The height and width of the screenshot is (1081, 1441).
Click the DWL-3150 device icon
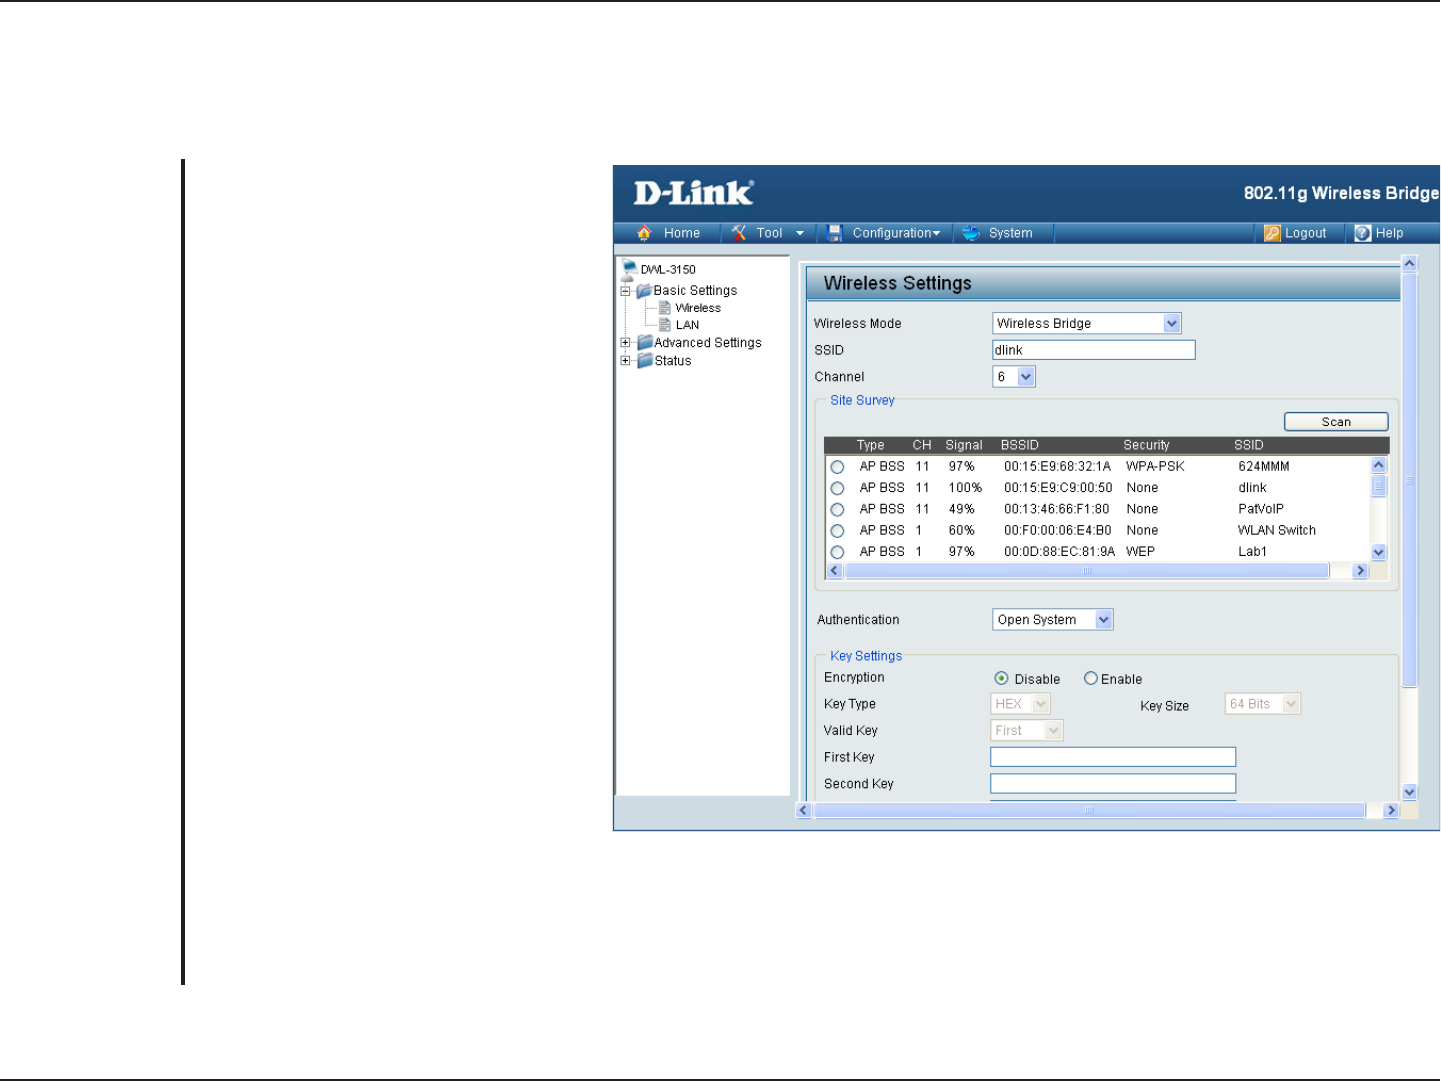click(x=629, y=268)
